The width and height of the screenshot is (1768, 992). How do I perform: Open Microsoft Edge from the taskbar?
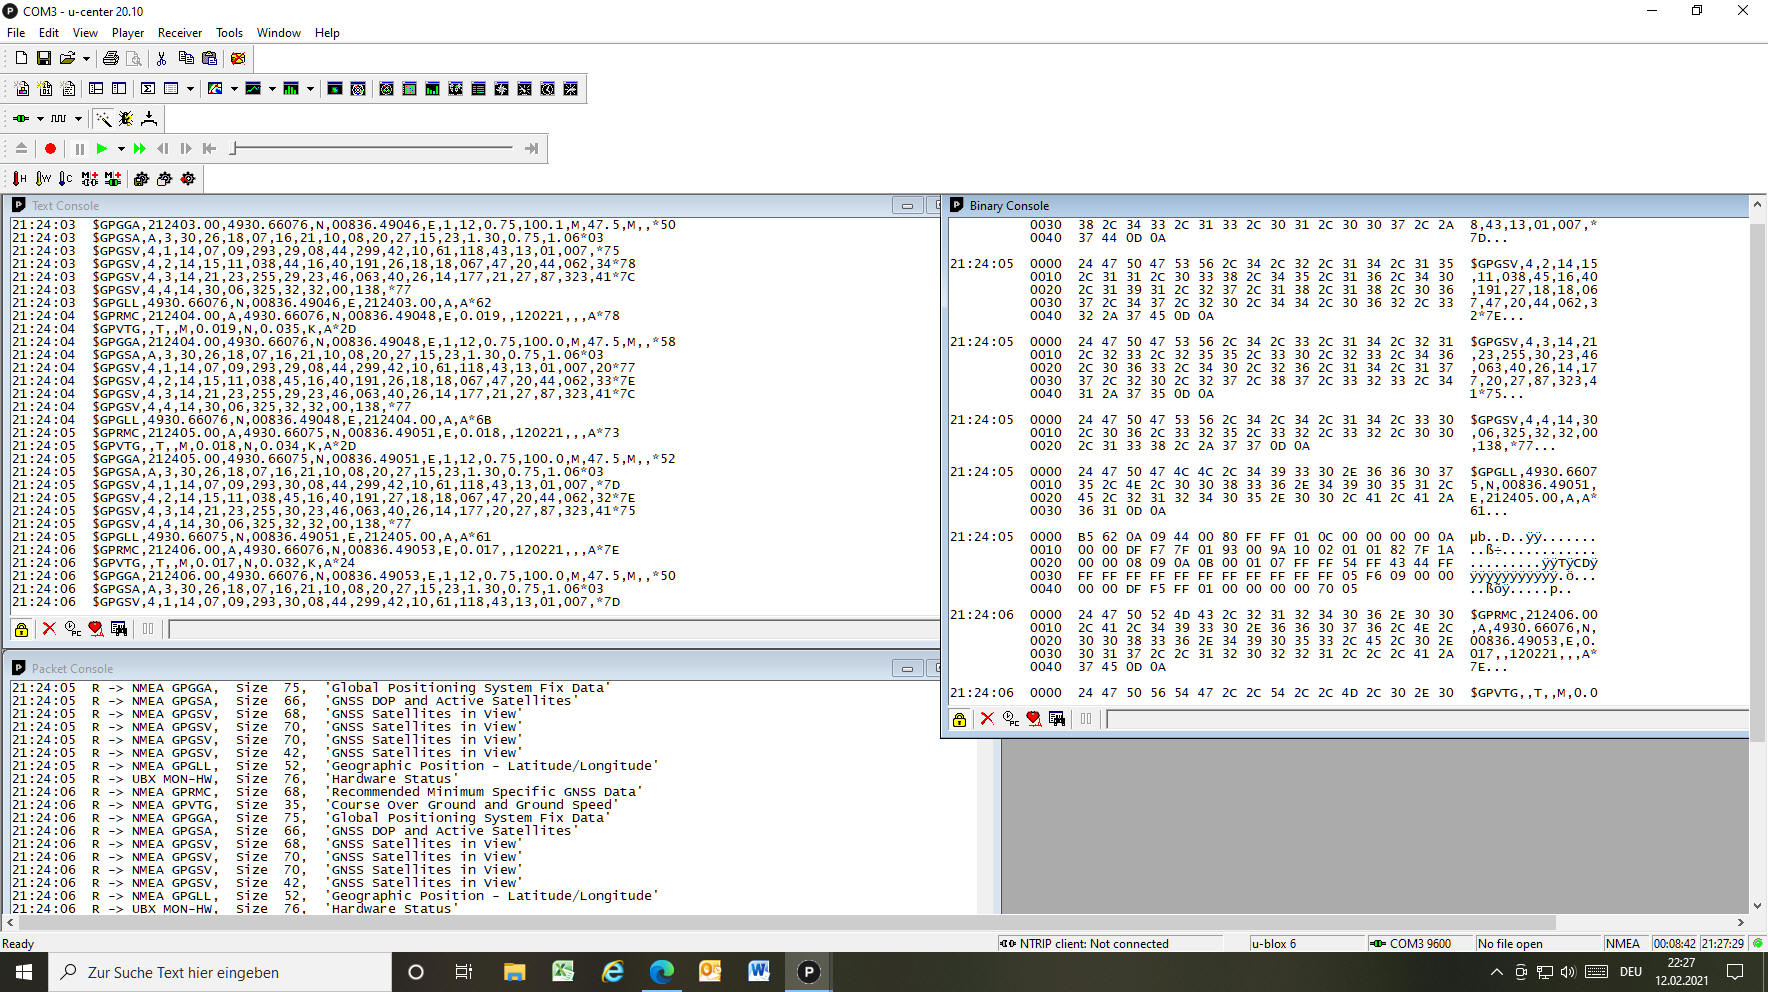[x=661, y=971]
